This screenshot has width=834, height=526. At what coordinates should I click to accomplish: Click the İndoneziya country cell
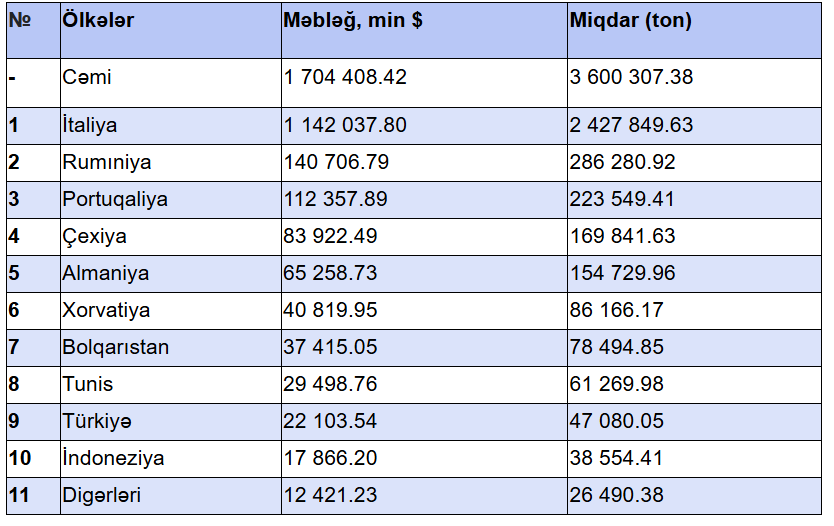click(x=112, y=458)
